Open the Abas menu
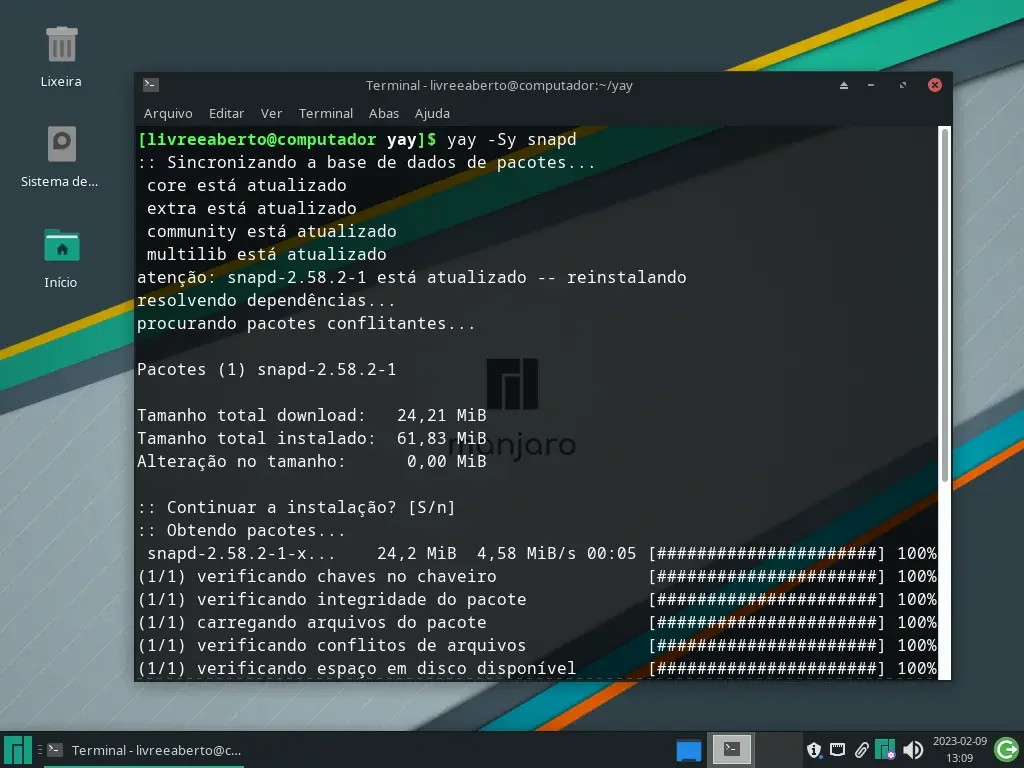This screenshot has width=1024, height=768. click(x=383, y=114)
